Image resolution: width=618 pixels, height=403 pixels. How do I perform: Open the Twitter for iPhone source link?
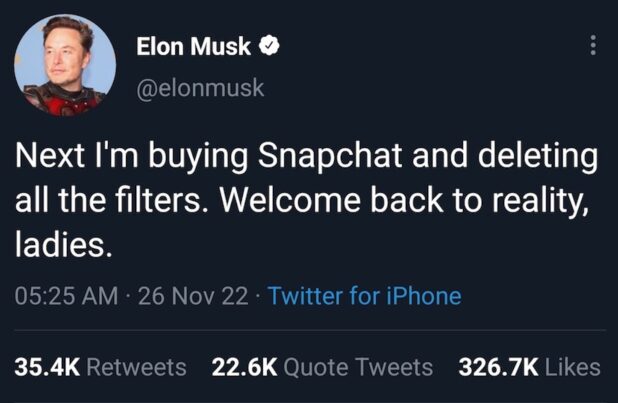[365, 297]
